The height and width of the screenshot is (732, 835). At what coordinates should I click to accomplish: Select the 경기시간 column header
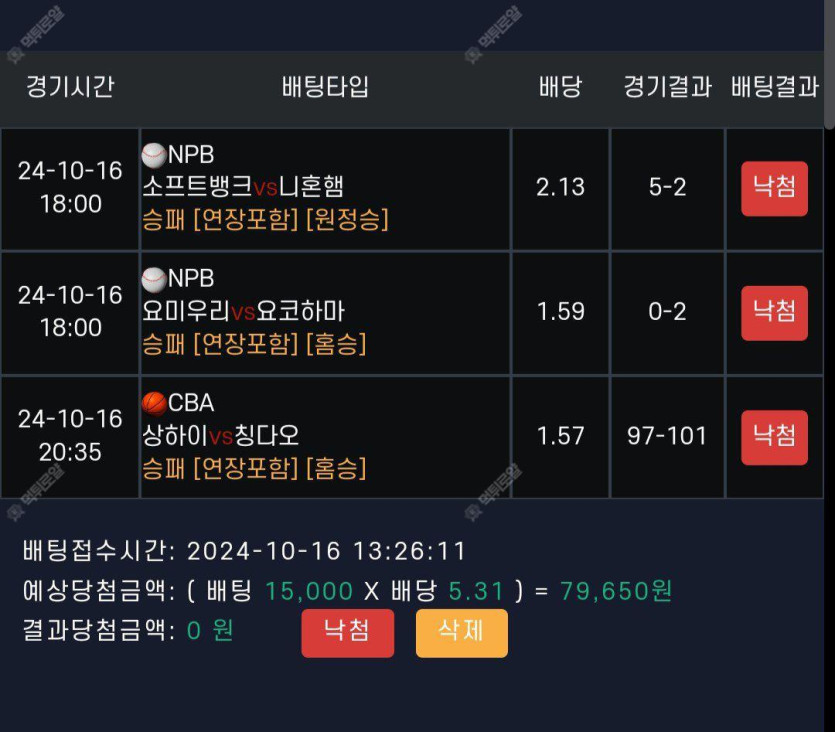pyautogui.click(x=70, y=86)
